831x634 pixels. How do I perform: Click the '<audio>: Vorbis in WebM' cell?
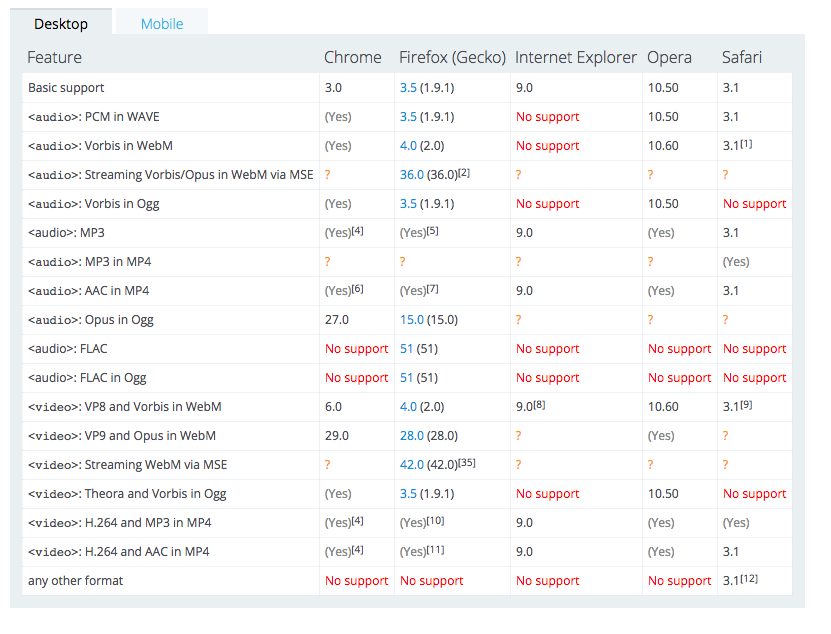(x=171, y=146)
